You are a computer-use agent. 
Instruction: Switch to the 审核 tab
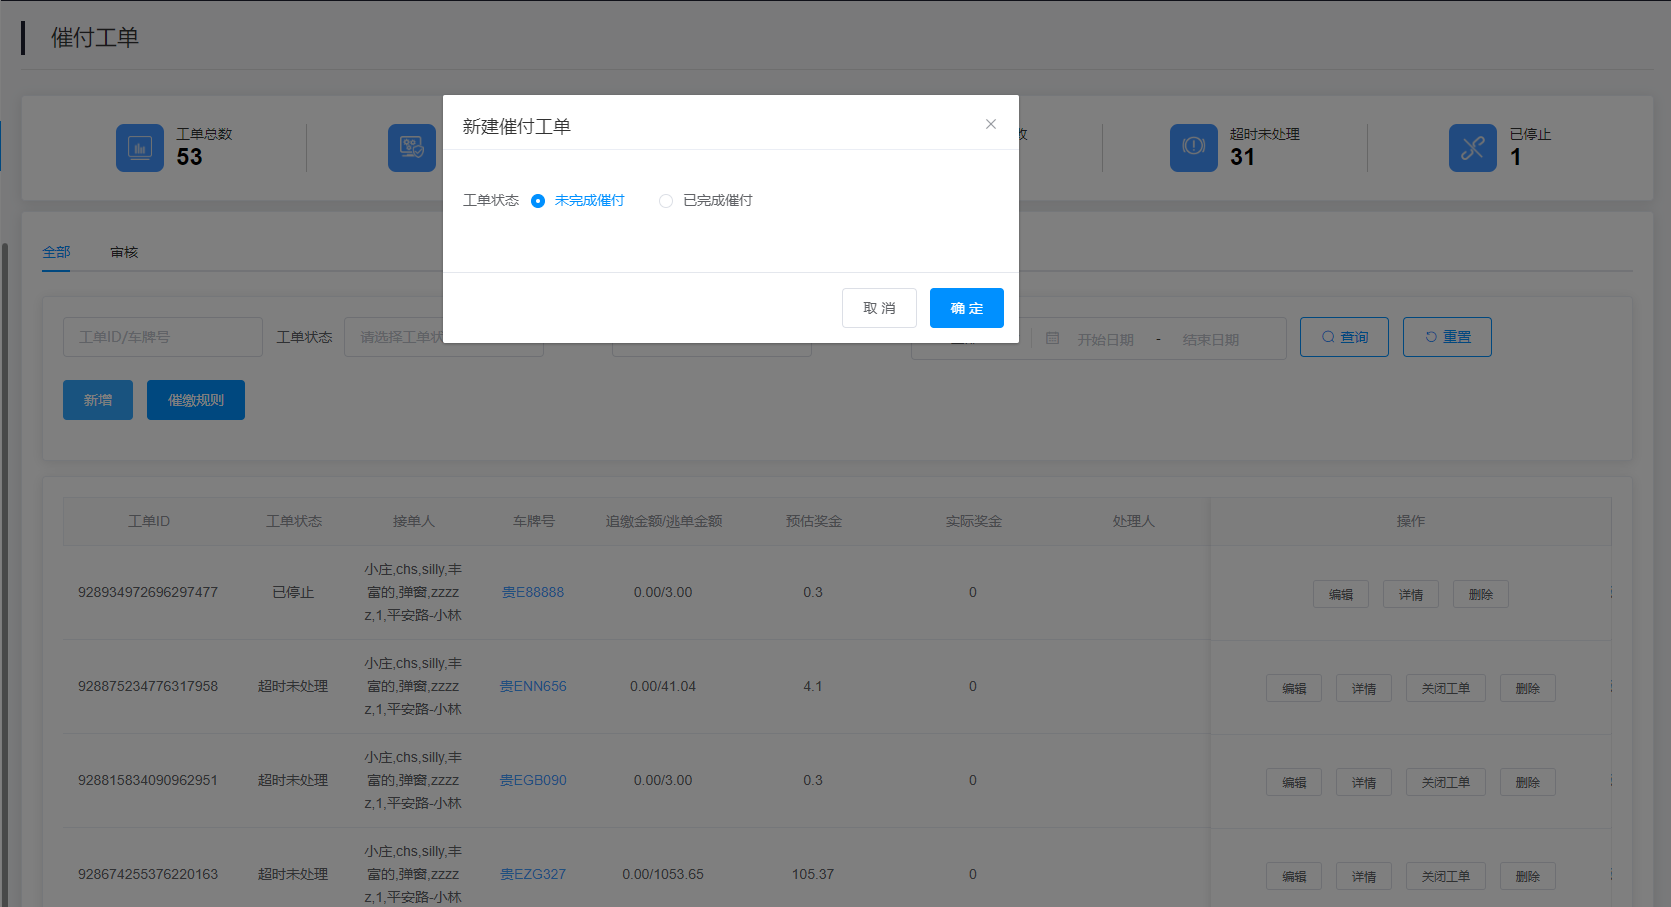(x=124, y=252)
